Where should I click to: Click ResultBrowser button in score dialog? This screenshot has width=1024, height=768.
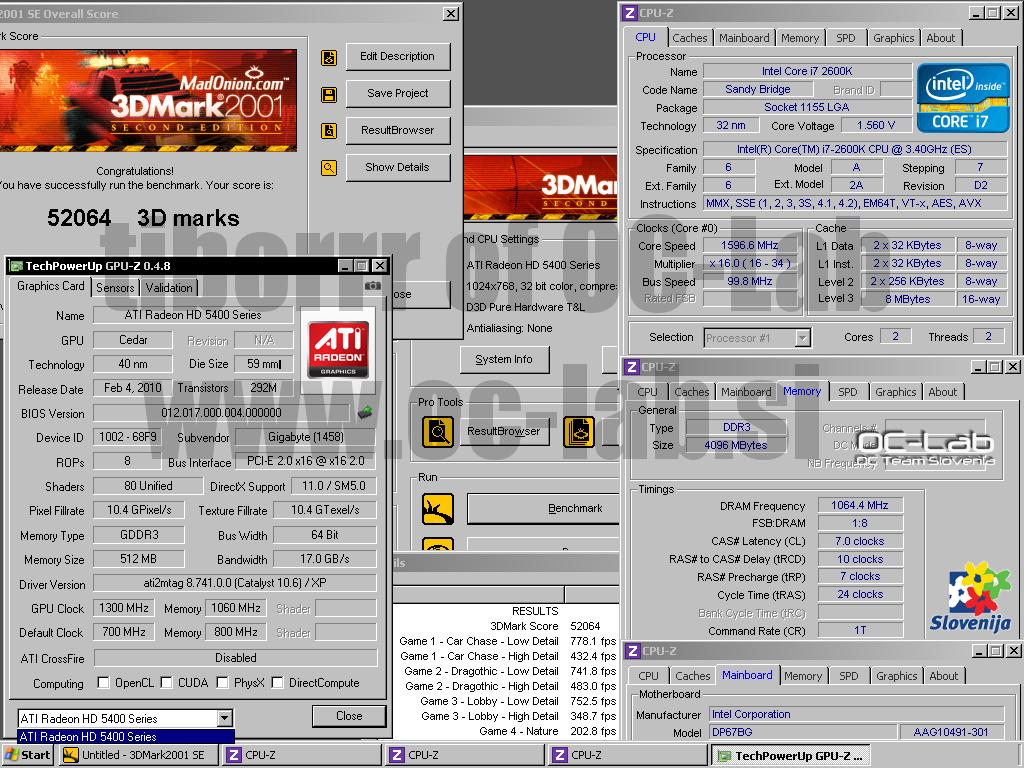397,130
